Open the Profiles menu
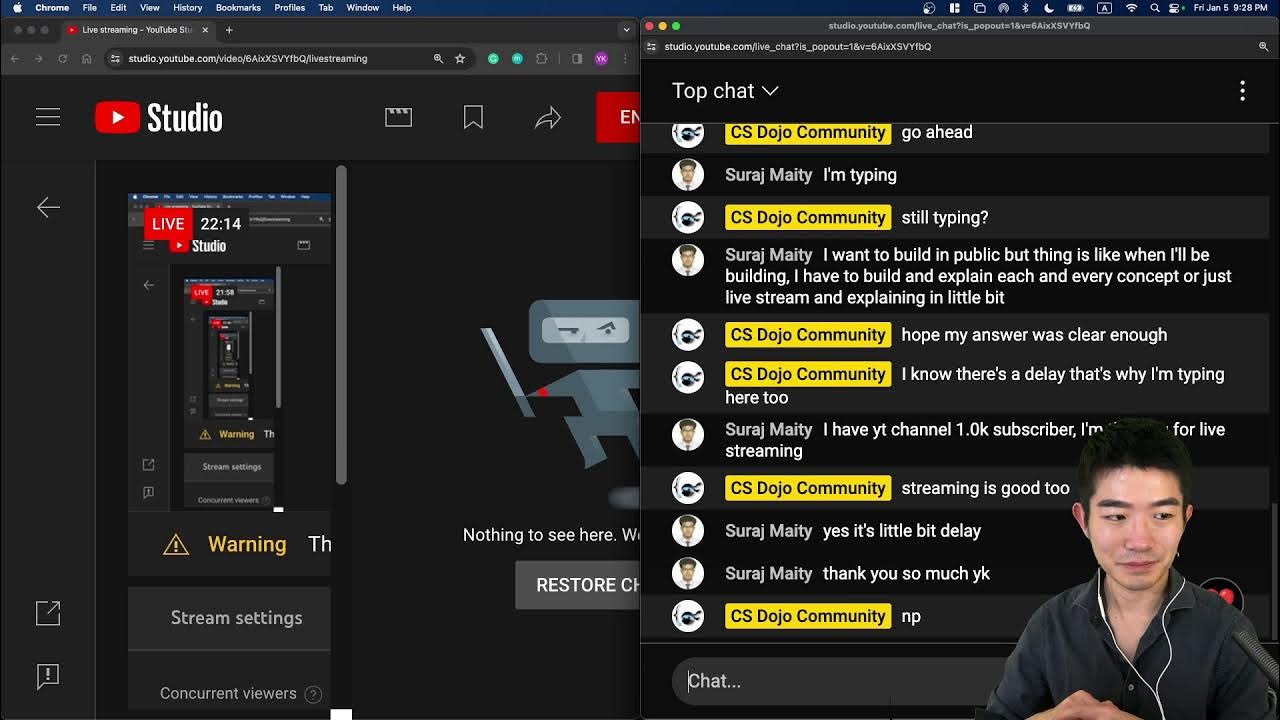Image resolution: width=1280 pixels, height=720 pixels. coord(290,8)
